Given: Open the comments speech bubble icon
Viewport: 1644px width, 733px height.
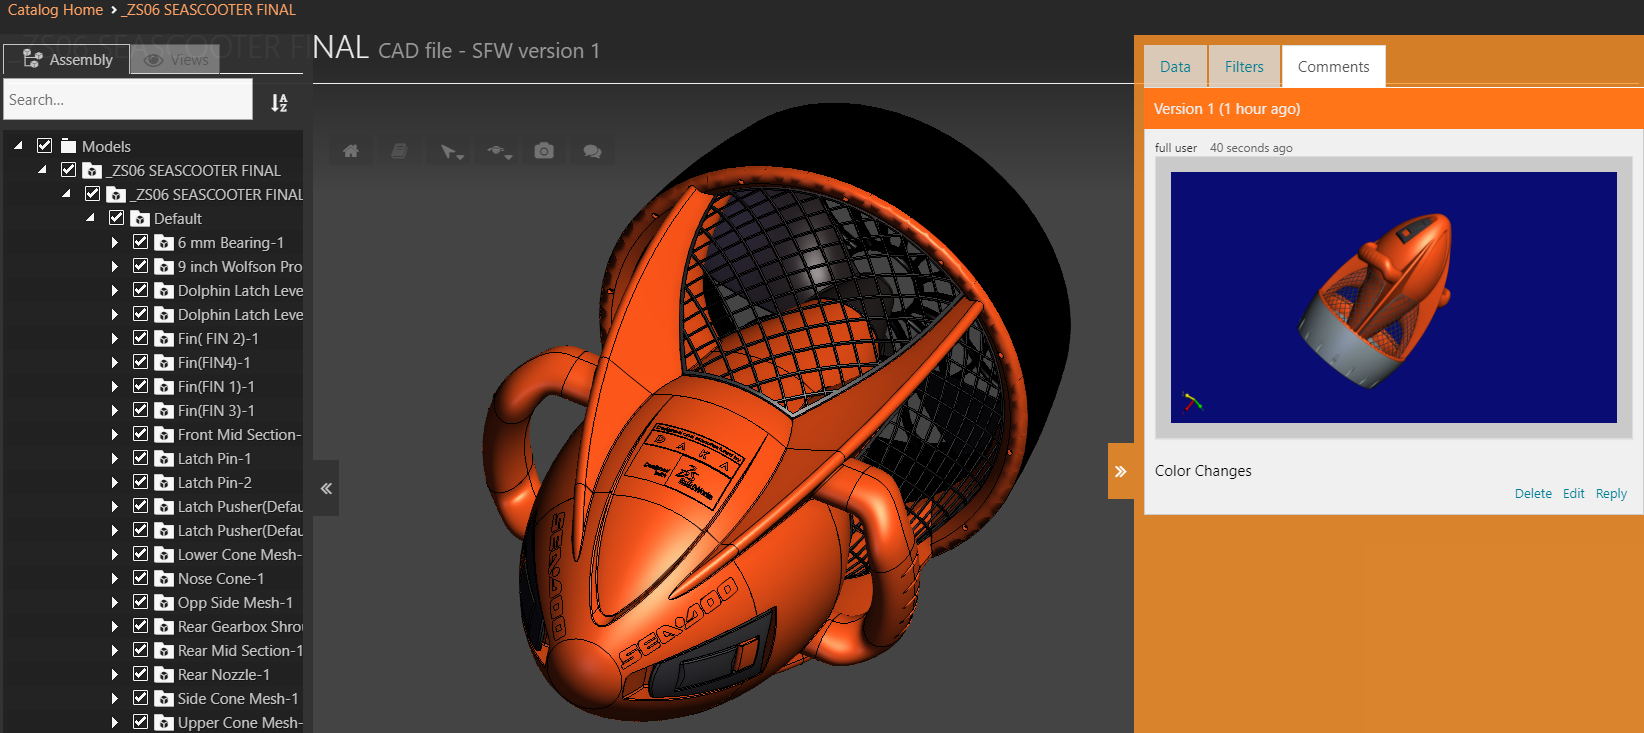Looking at the screenshot, I should [592, 151].
